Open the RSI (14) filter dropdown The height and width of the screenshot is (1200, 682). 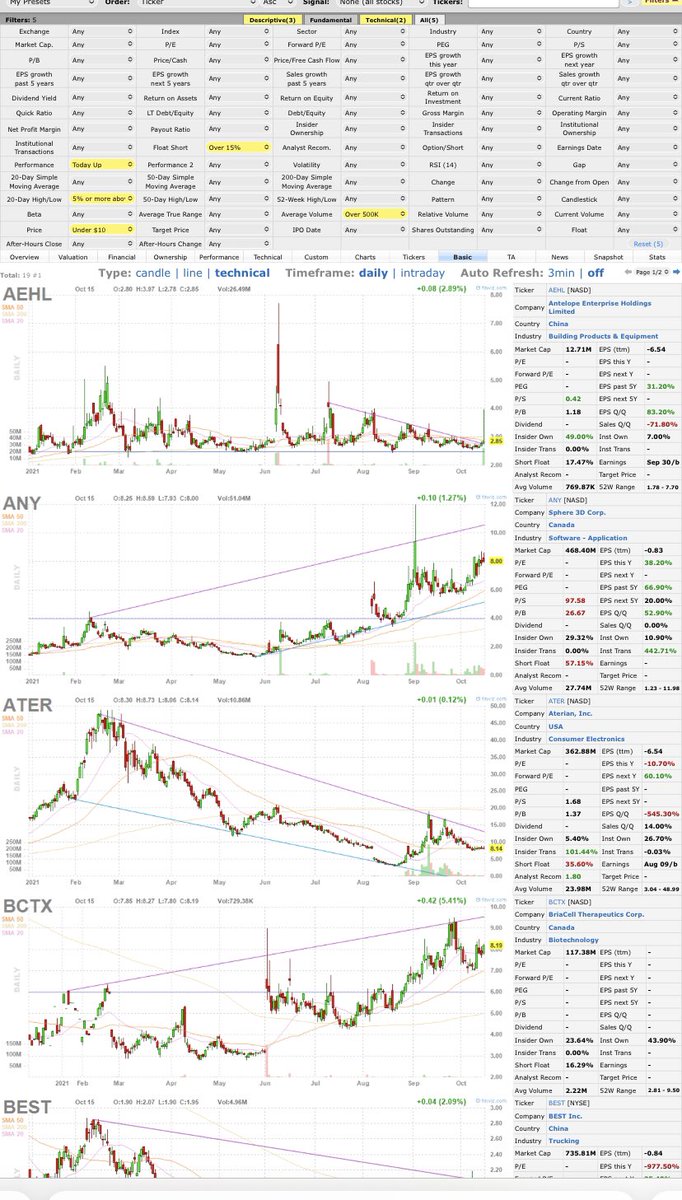pos(511,164)
